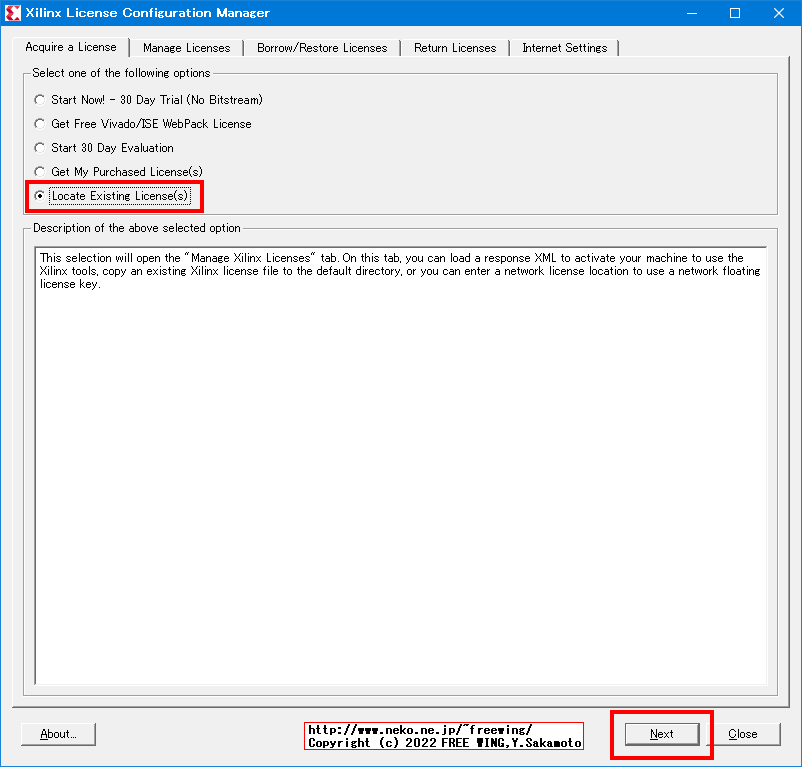802x767 pixels.
Task: Open the Internet Settings tab
Action: click(564, 46)
